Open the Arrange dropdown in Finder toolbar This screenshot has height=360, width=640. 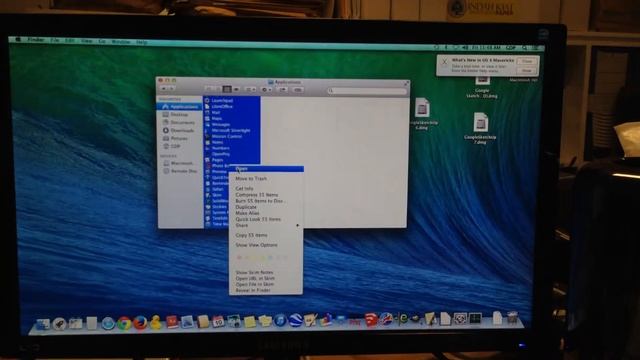(250, 89)
